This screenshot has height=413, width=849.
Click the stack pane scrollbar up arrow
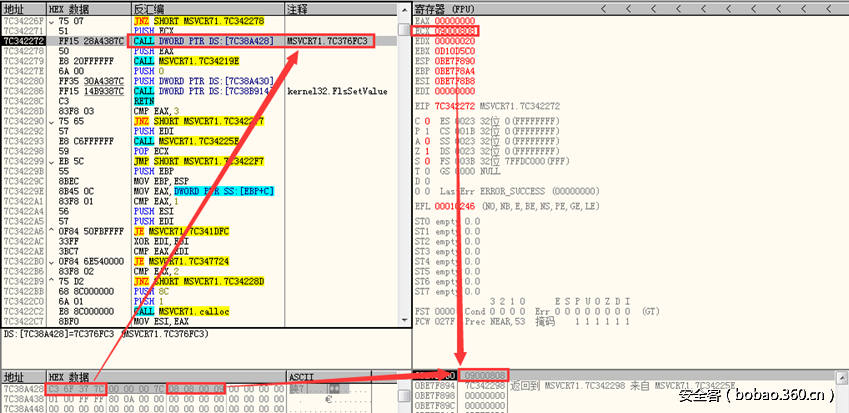coord(843,376)
